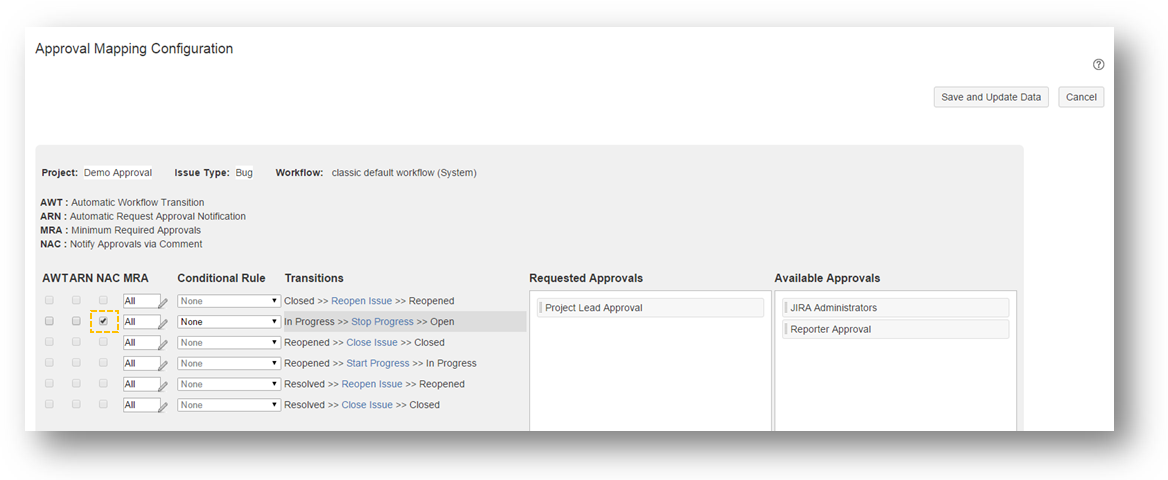
Task: Click MRA pencil icon for Resolved-Close Issue row
Action: click(x=163, y=407)
